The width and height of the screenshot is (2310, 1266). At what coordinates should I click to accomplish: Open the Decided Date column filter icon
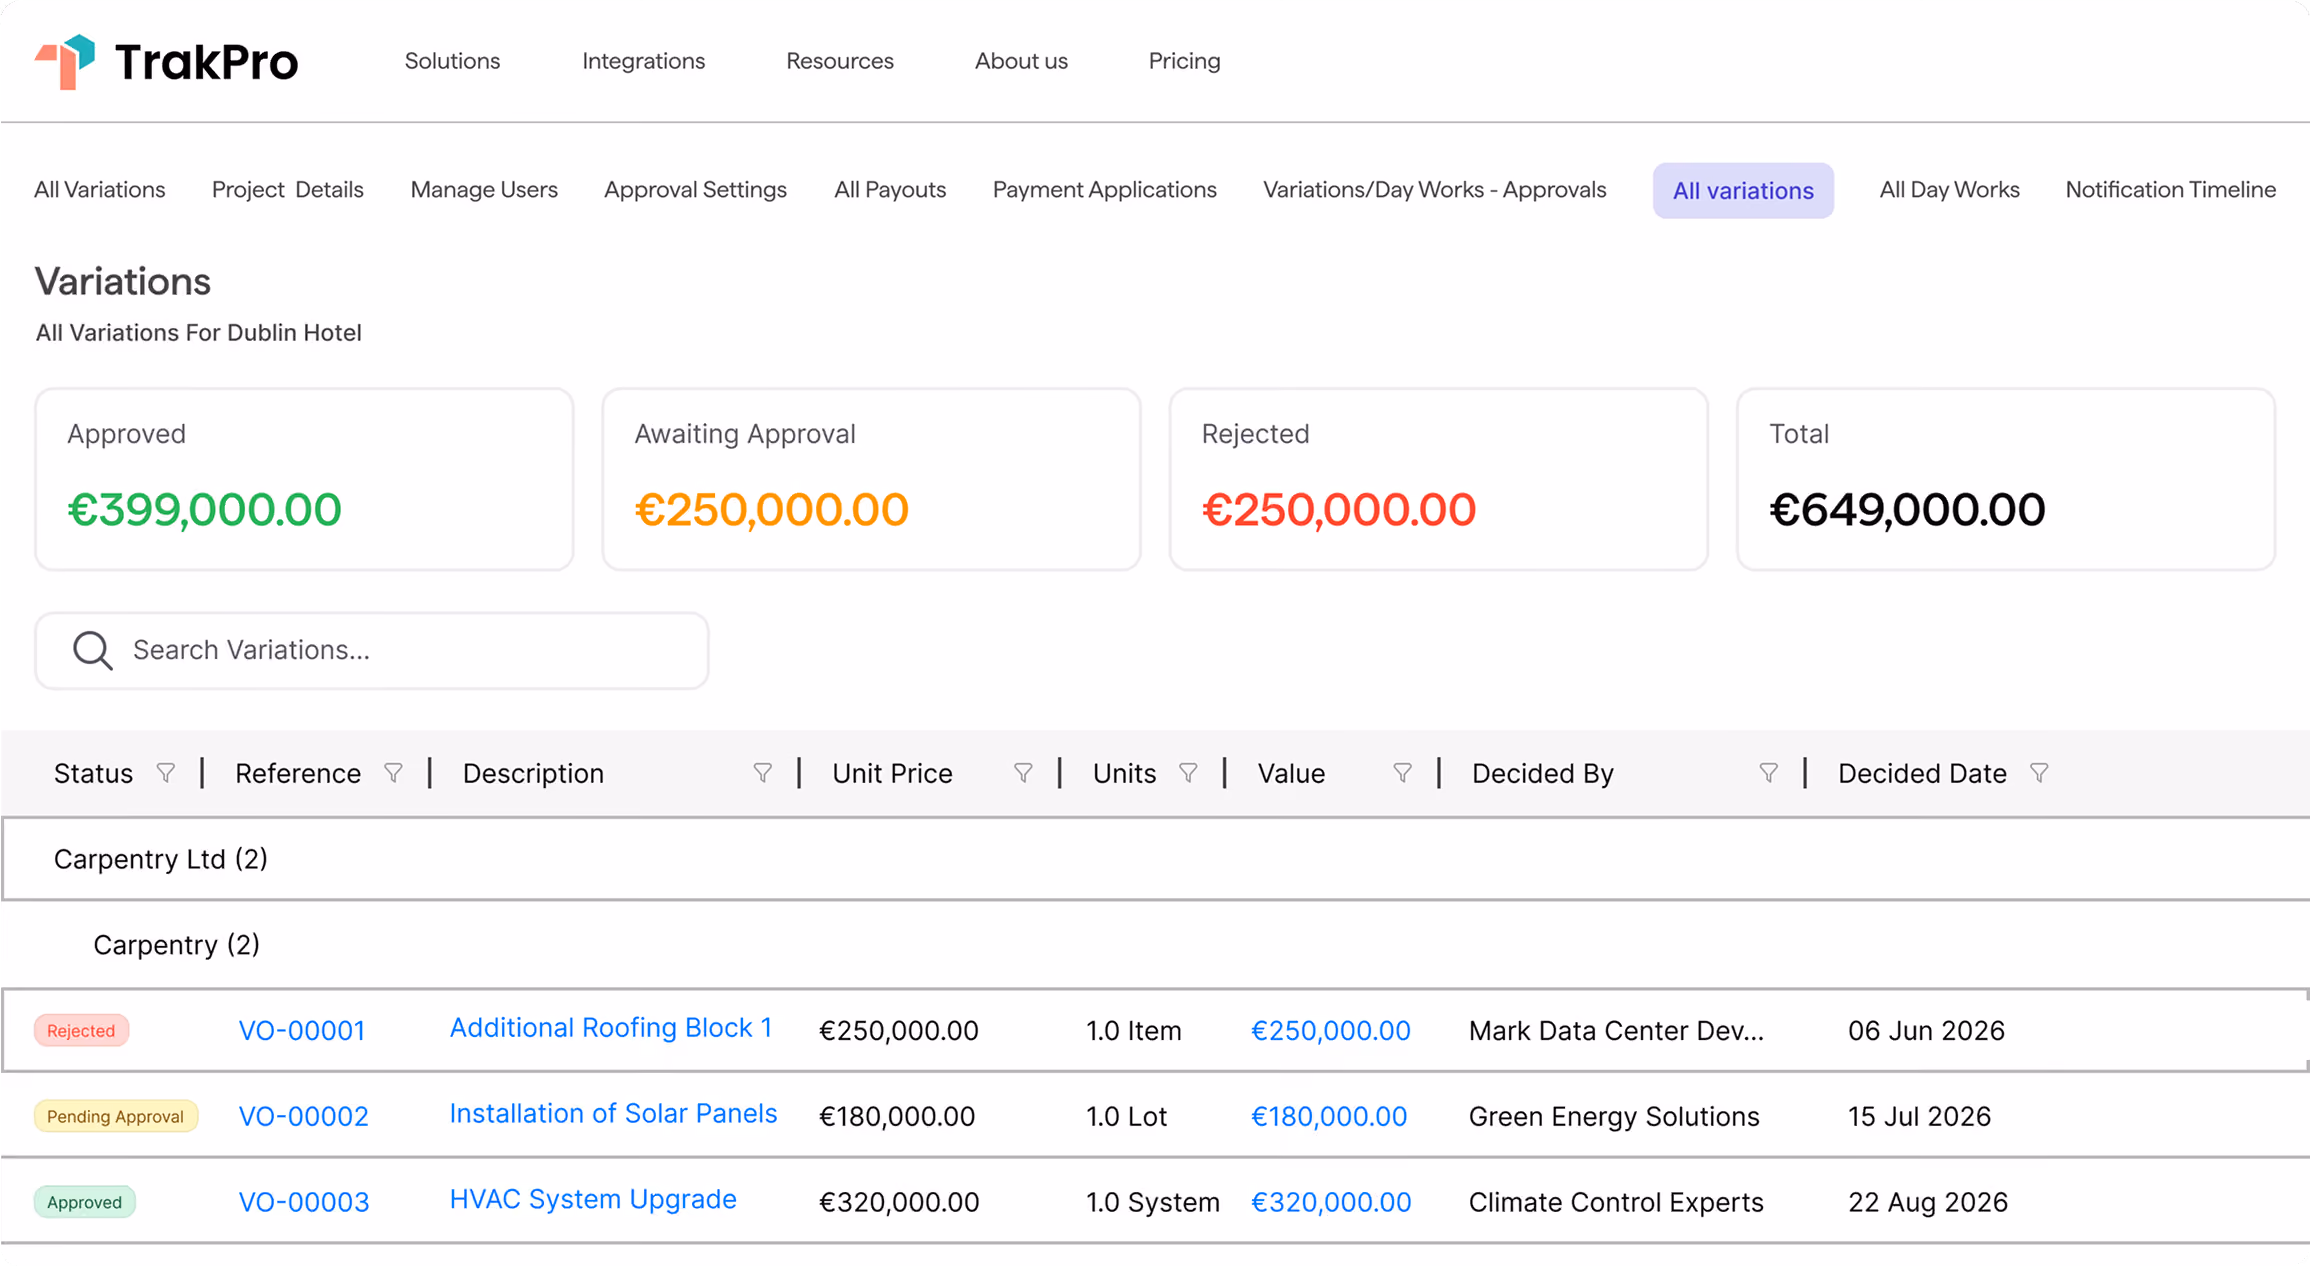click(2039, 773)
